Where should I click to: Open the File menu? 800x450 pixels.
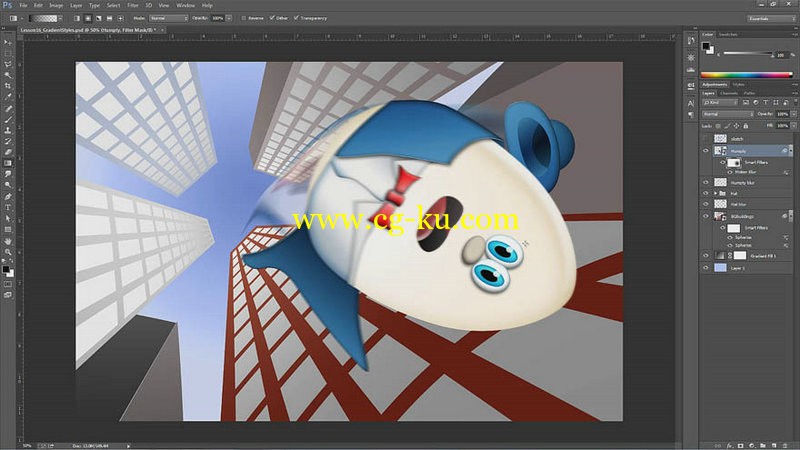pyautogui.click(x=23, y=6)
